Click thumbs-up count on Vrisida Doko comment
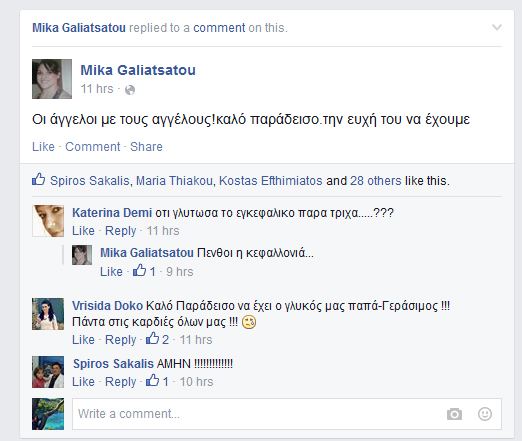This screenshot has width=522, height=441. coord(157,339)
